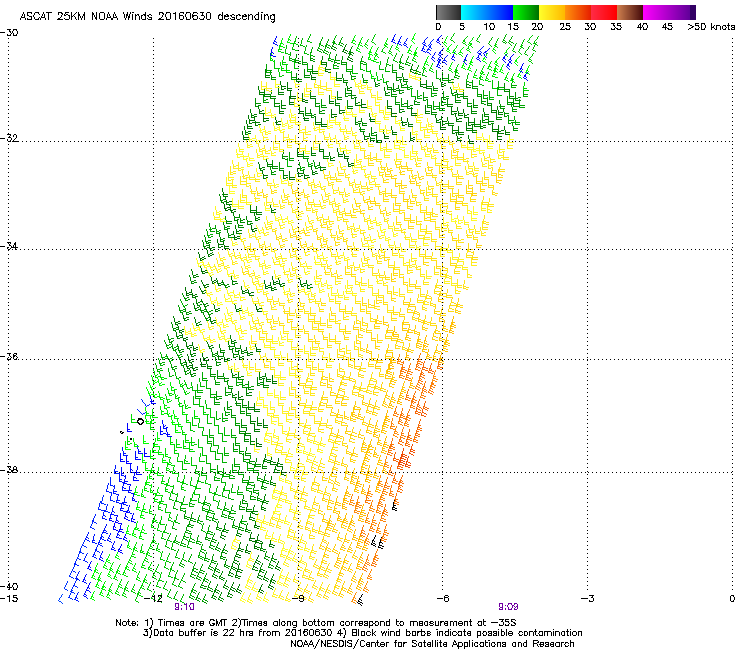Click the cyan 5-10 knots color swatch
The width and height of the screenshot is (740, 650).
[473, 12]
